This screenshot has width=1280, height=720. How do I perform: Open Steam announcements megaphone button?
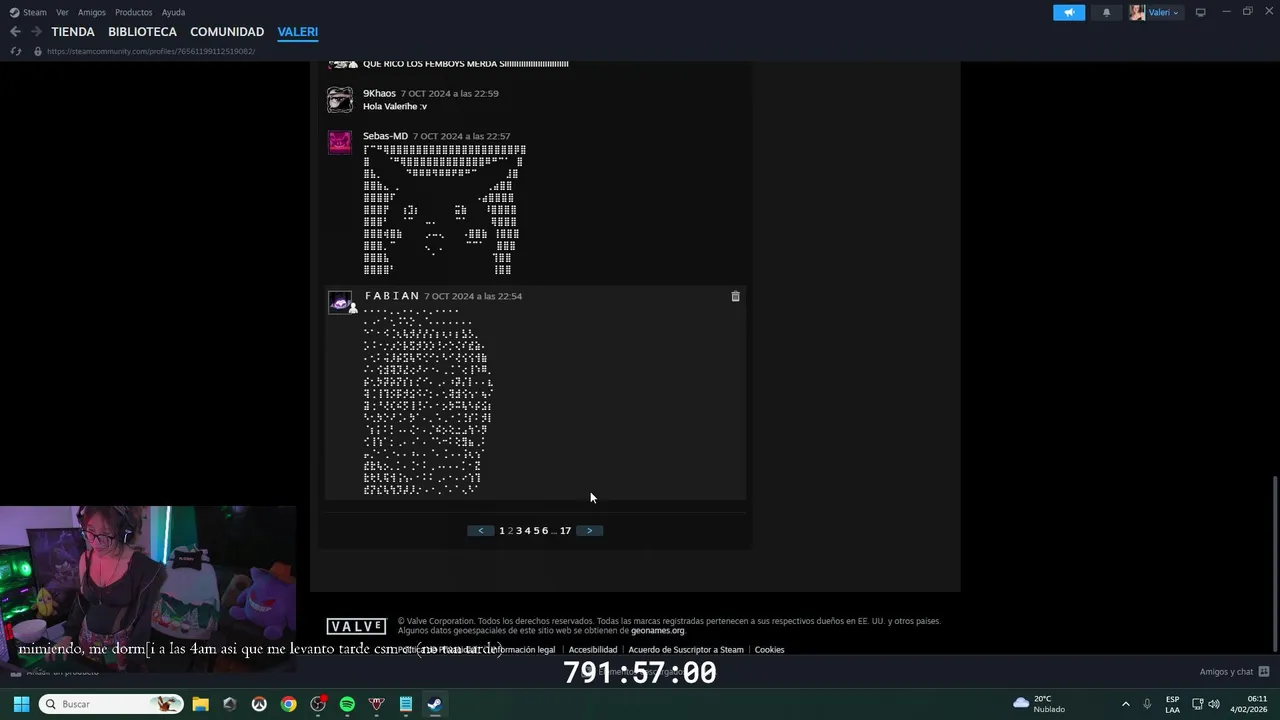(1069, 12)
